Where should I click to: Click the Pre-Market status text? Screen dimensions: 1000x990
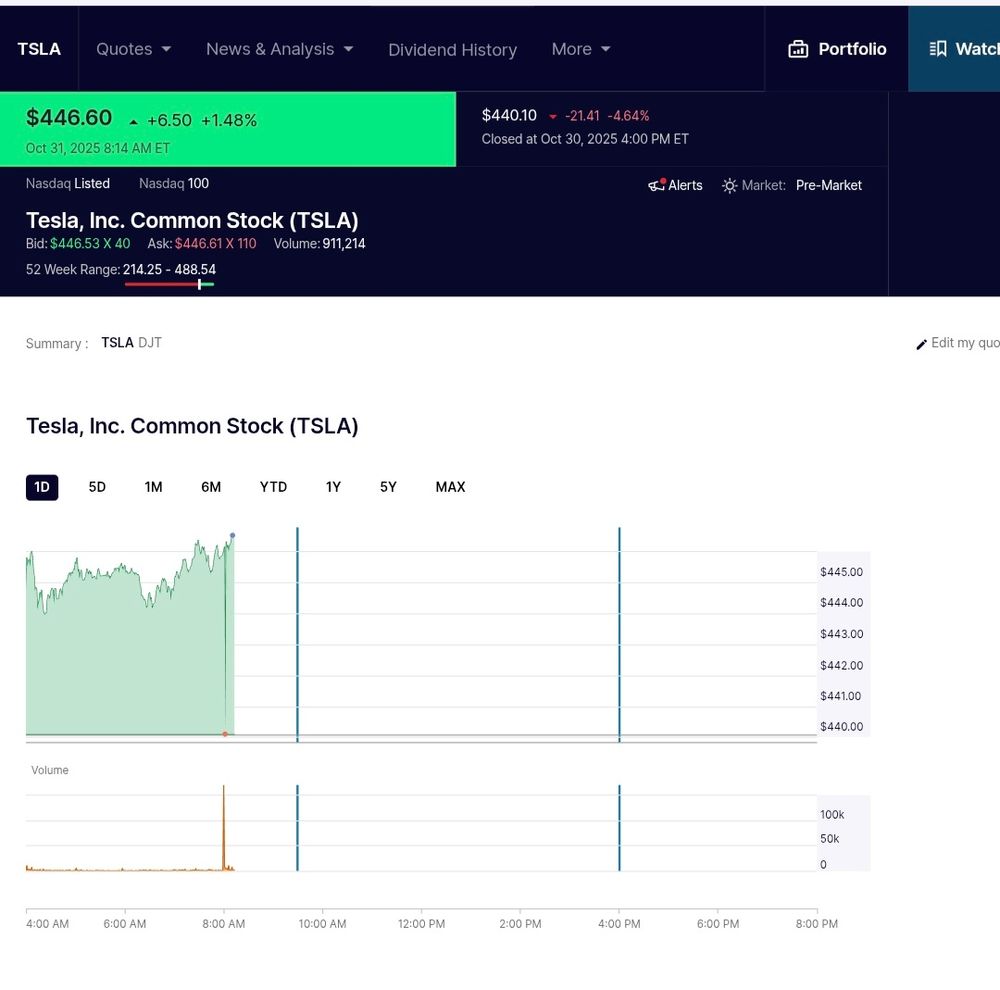click(828, 186)
